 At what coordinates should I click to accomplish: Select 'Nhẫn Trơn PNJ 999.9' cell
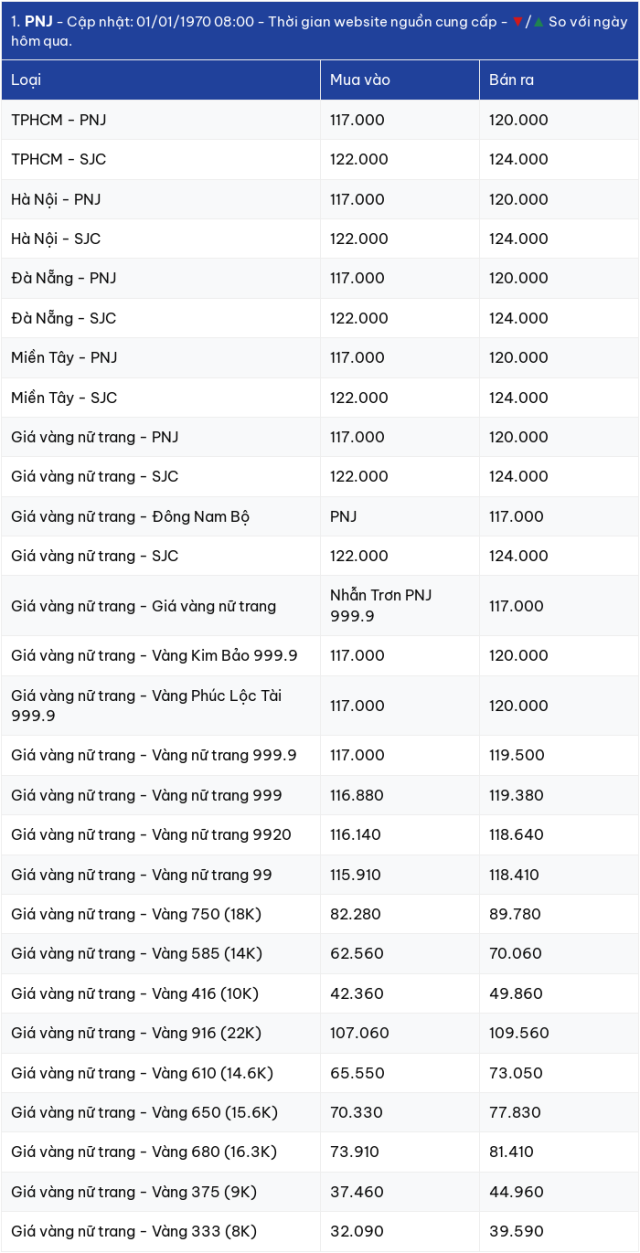point(381,606)
